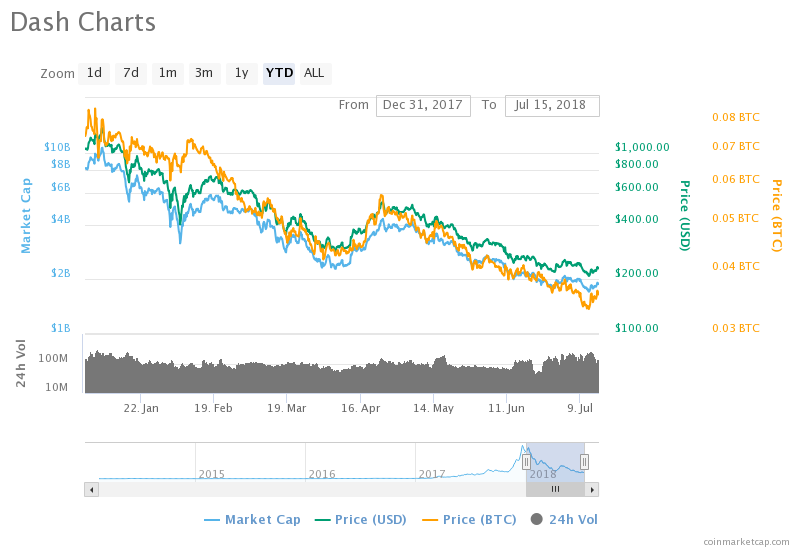Viewport: 800px width, 550px height.
Task: Click the navigator scrollbar thumb grip
Action: click(x=555, y=490)
